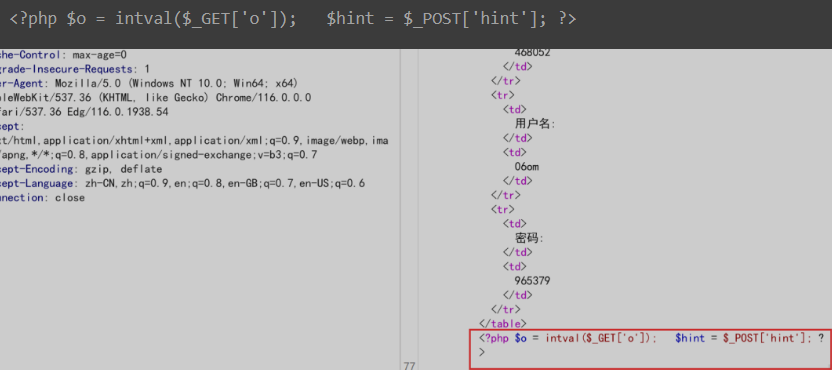The image size is (832, 370).
Task: Click line number 77 in the gutter
Action: pyautogui.click(x=409, y=366)
